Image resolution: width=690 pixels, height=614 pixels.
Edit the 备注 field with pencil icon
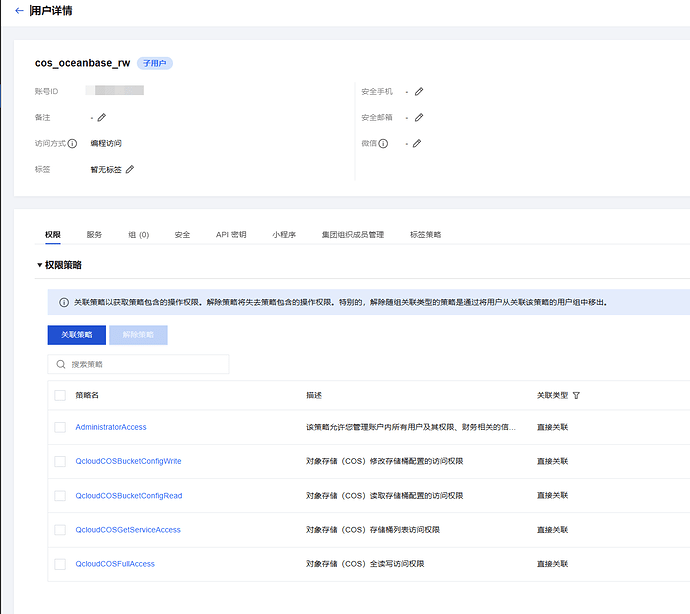pos(102,117)
